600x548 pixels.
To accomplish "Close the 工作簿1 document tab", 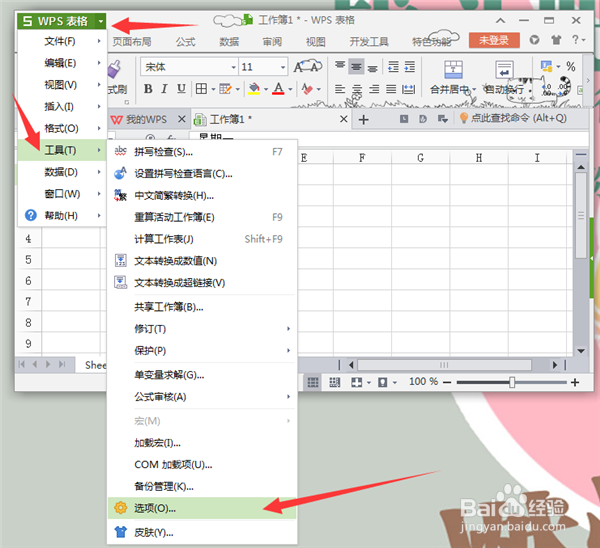I will point(344,119).
